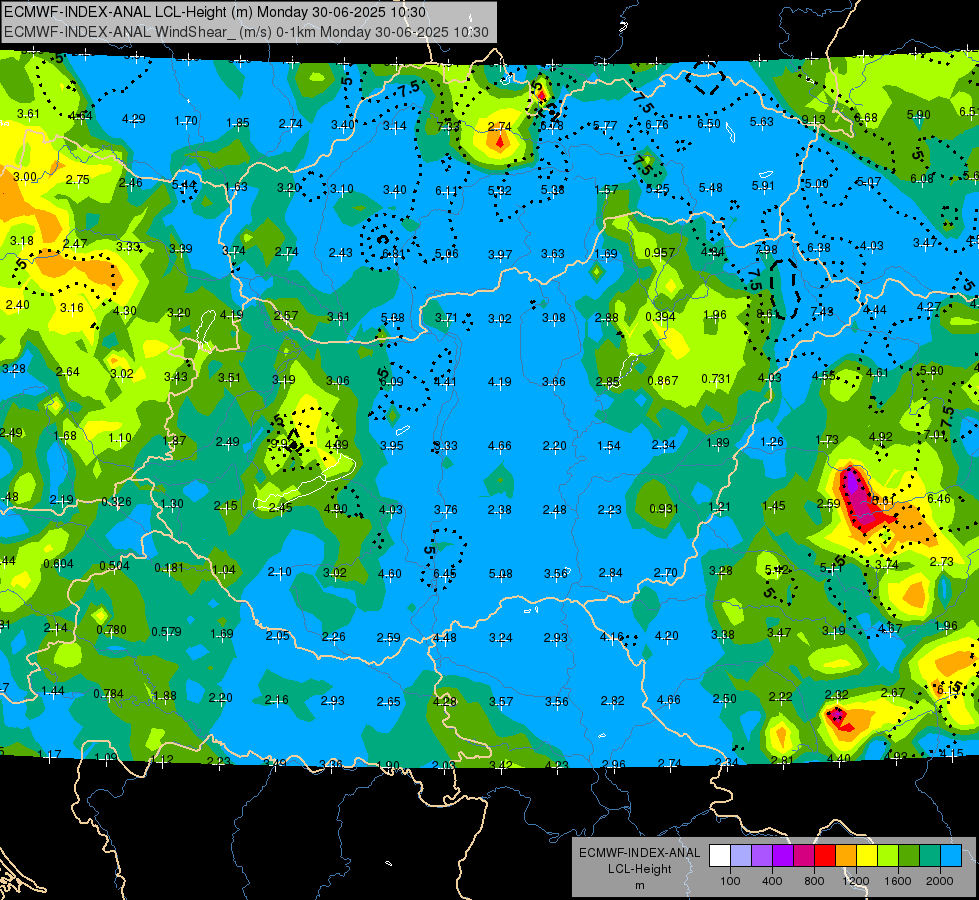Click the wind shear value 4.48

tap(445, 638)
